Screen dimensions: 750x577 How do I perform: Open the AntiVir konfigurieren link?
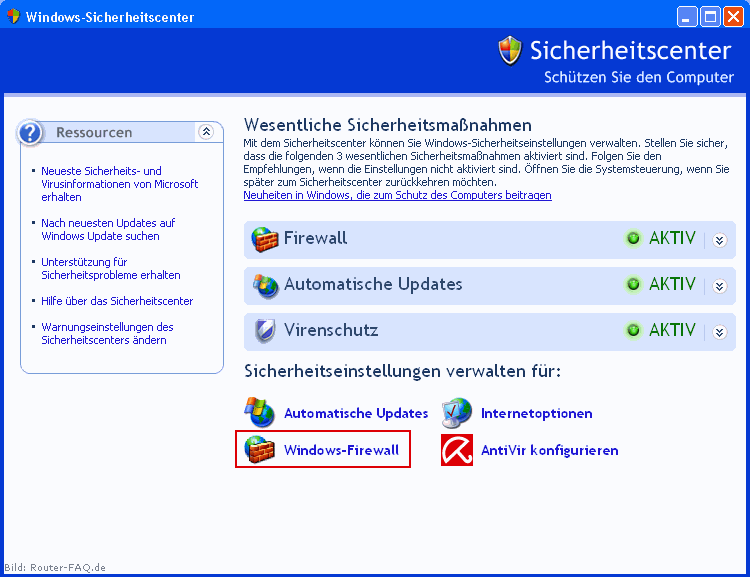(550, 450)
